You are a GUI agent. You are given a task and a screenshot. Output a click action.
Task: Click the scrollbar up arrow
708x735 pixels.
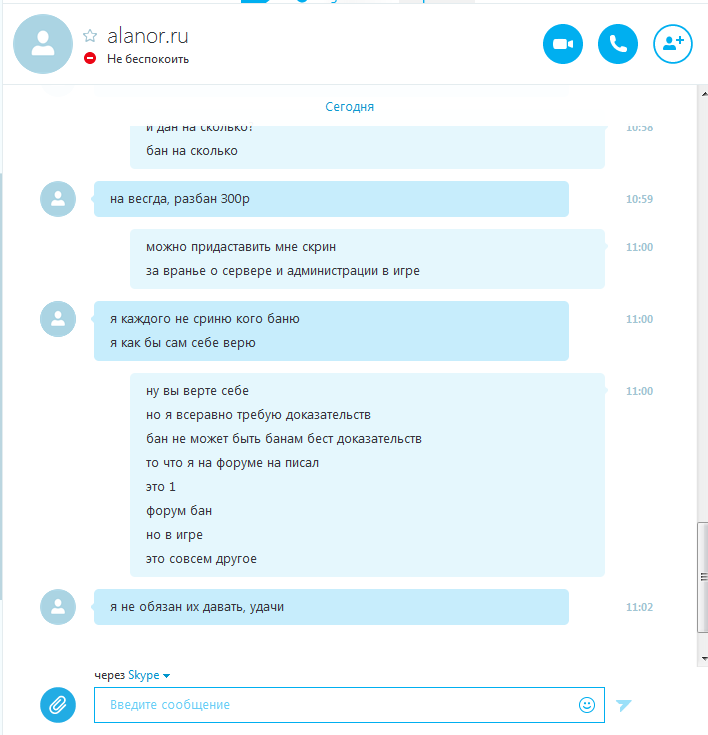[x=704, y=94]
